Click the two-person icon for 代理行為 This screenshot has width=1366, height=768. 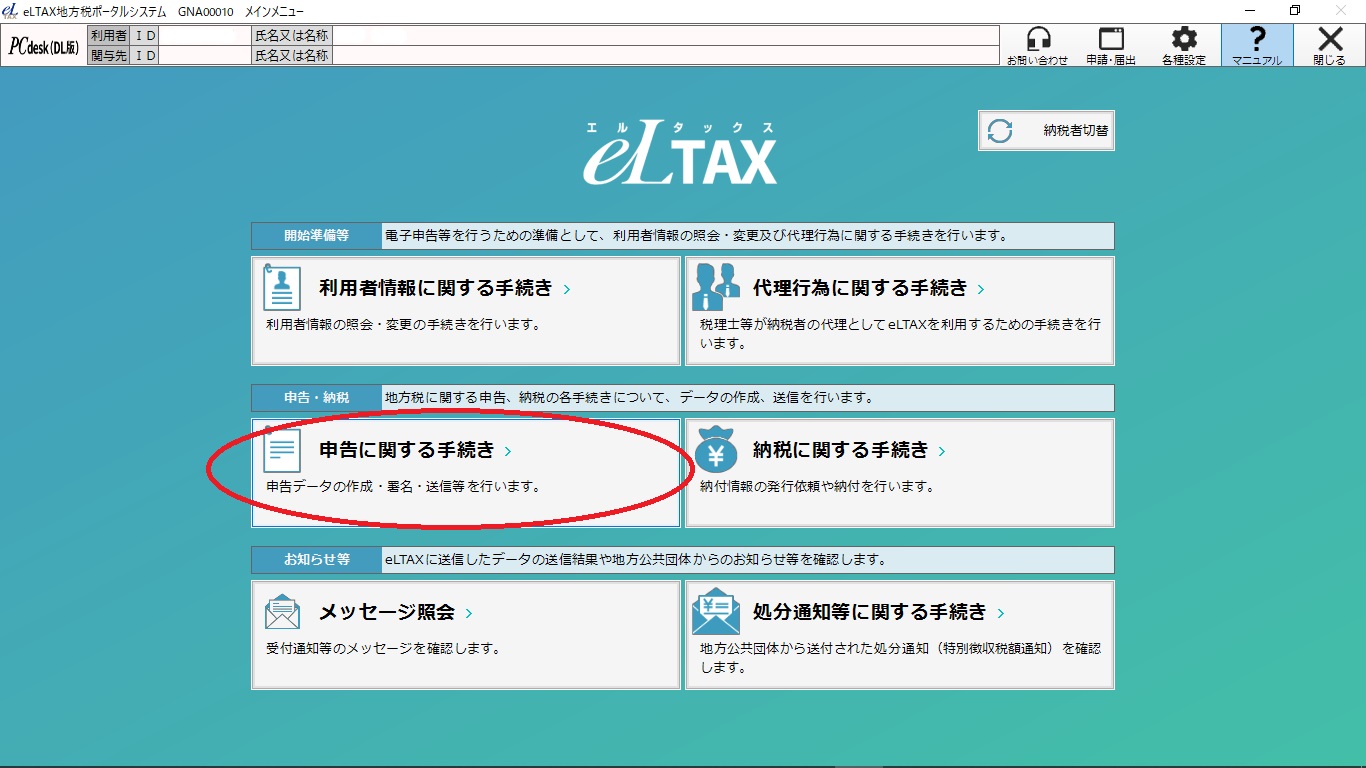[x=716, y=288]
